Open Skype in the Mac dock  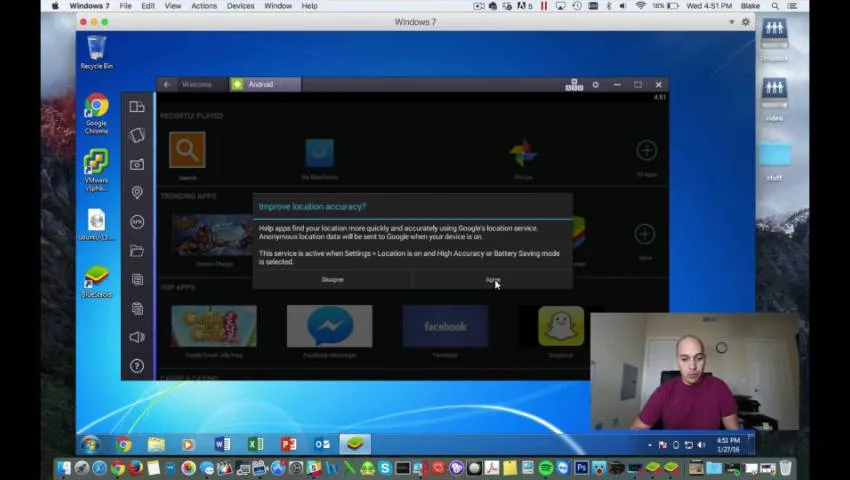tap(385, 468)
